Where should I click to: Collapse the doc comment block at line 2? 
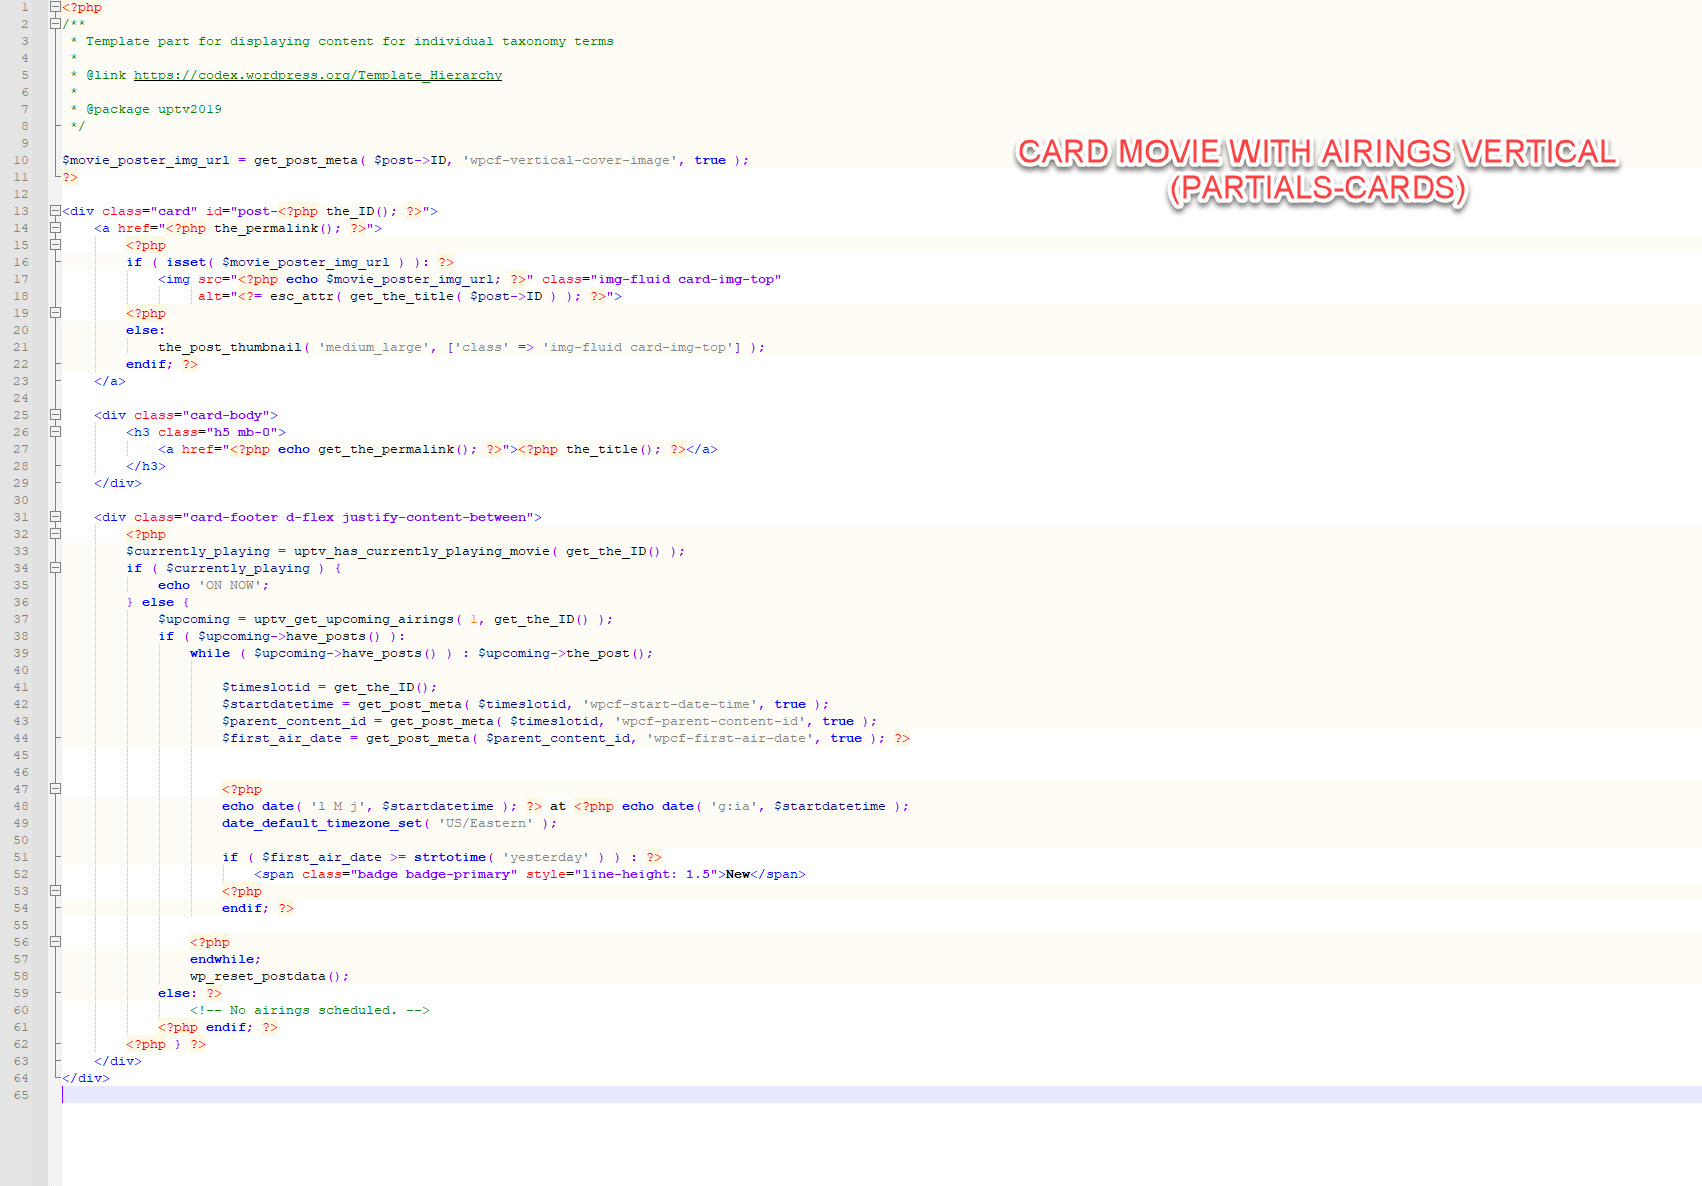tap(55, 24)
